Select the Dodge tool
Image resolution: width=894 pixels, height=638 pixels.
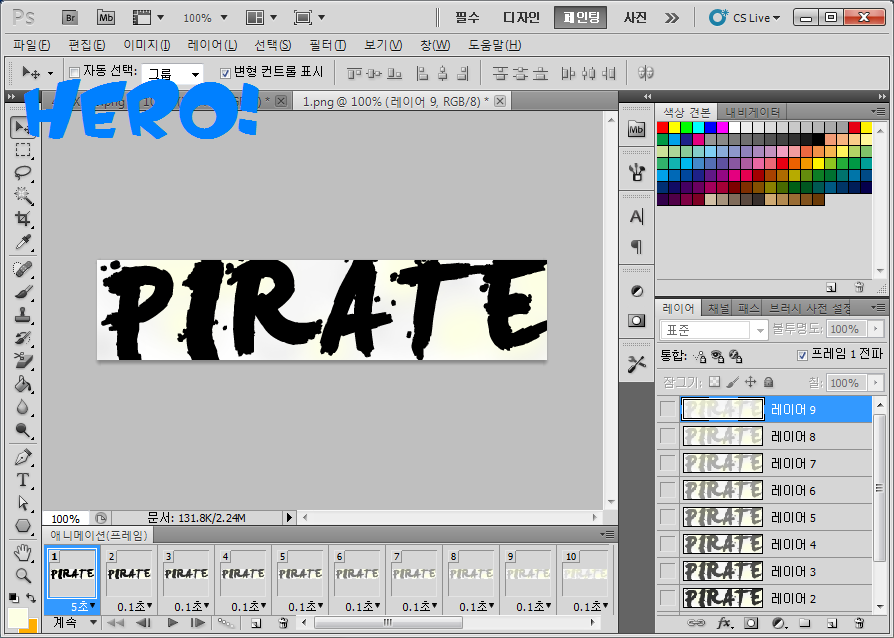(23, 429)
